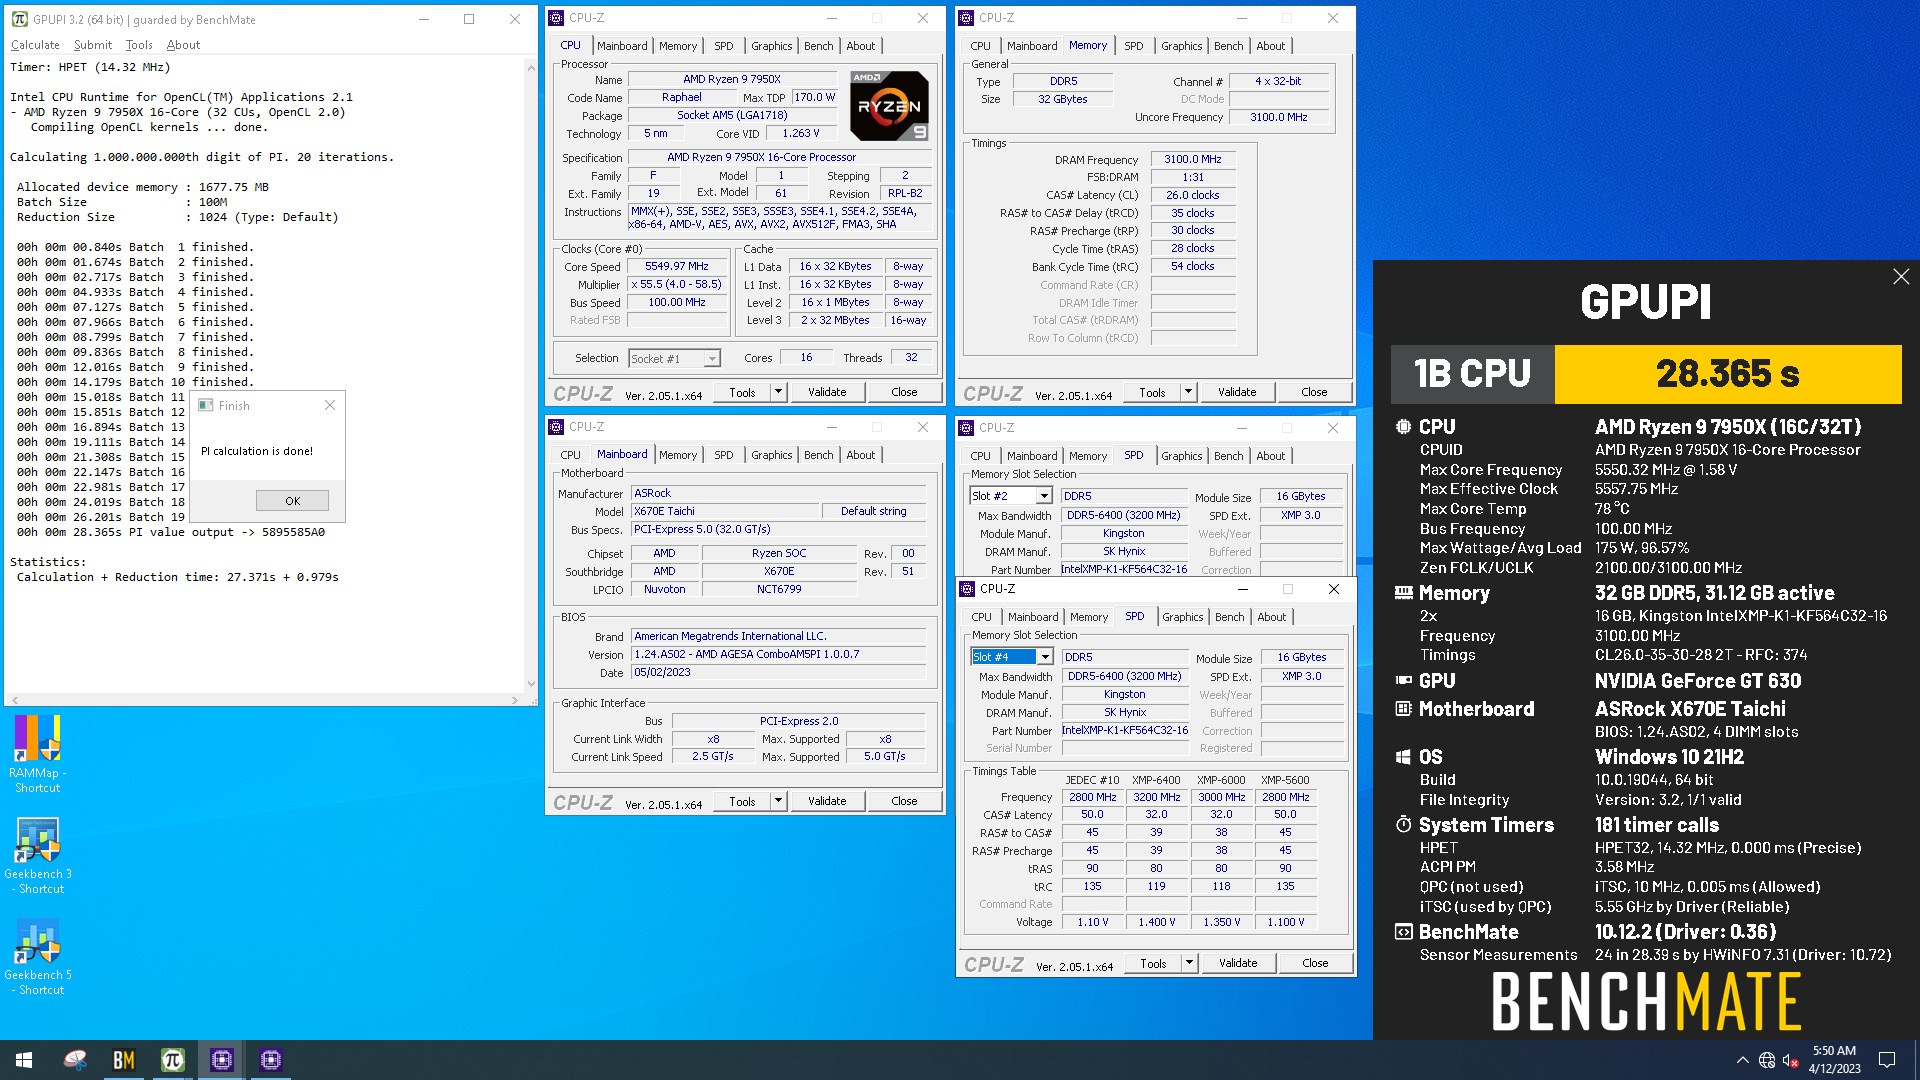Open Tools menu in GPUPI
This screenshot has height=1080, width=1920.
pos(139,45)
